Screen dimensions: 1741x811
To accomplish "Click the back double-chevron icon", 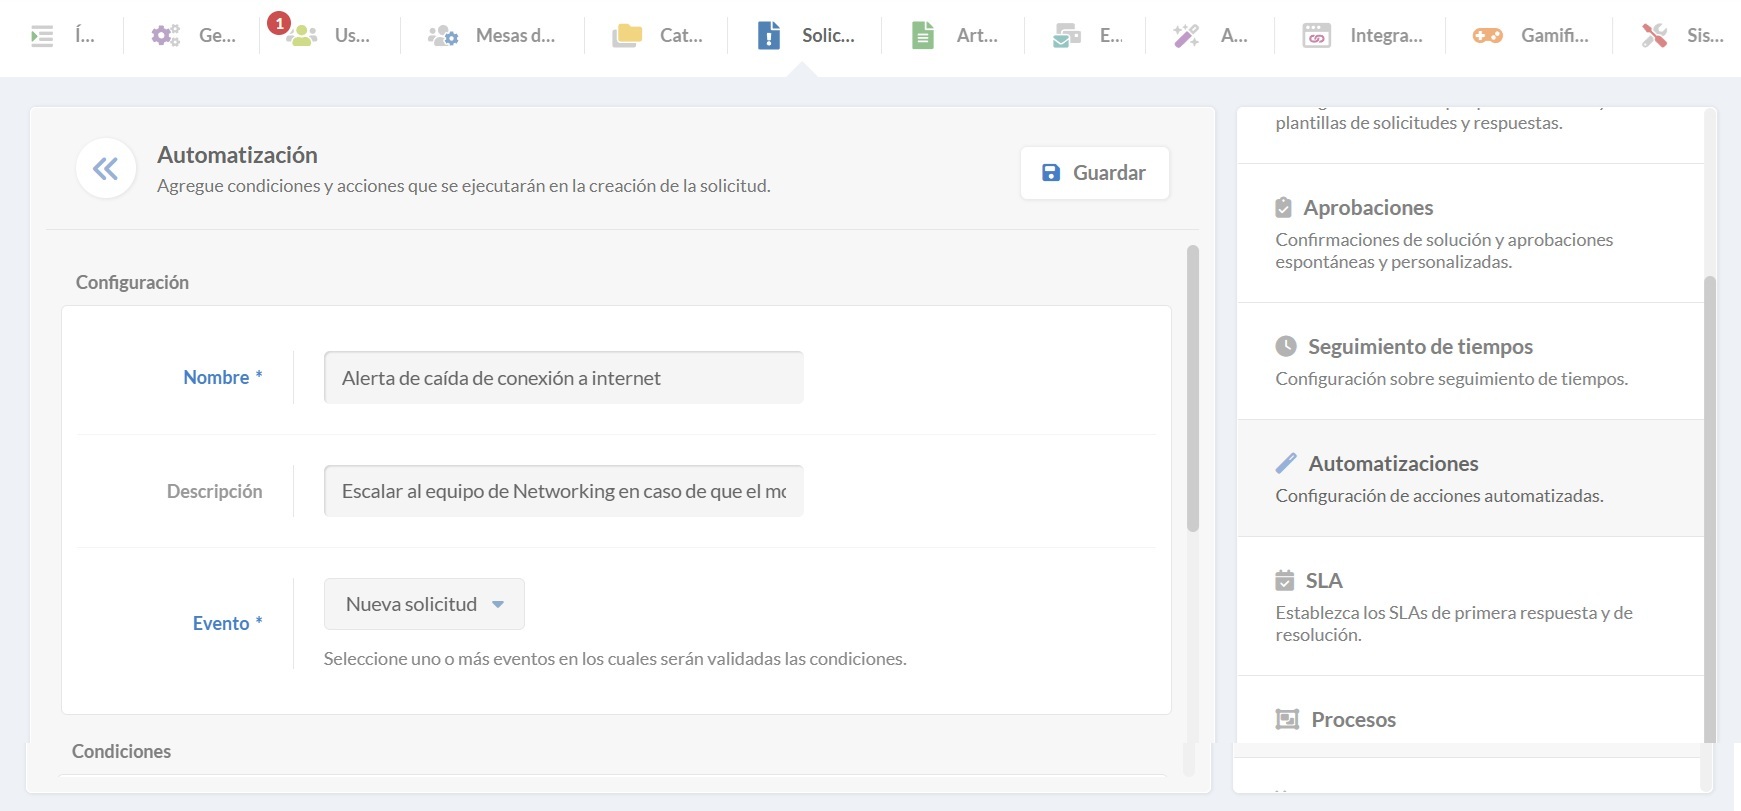I will [x=105, y=169].
